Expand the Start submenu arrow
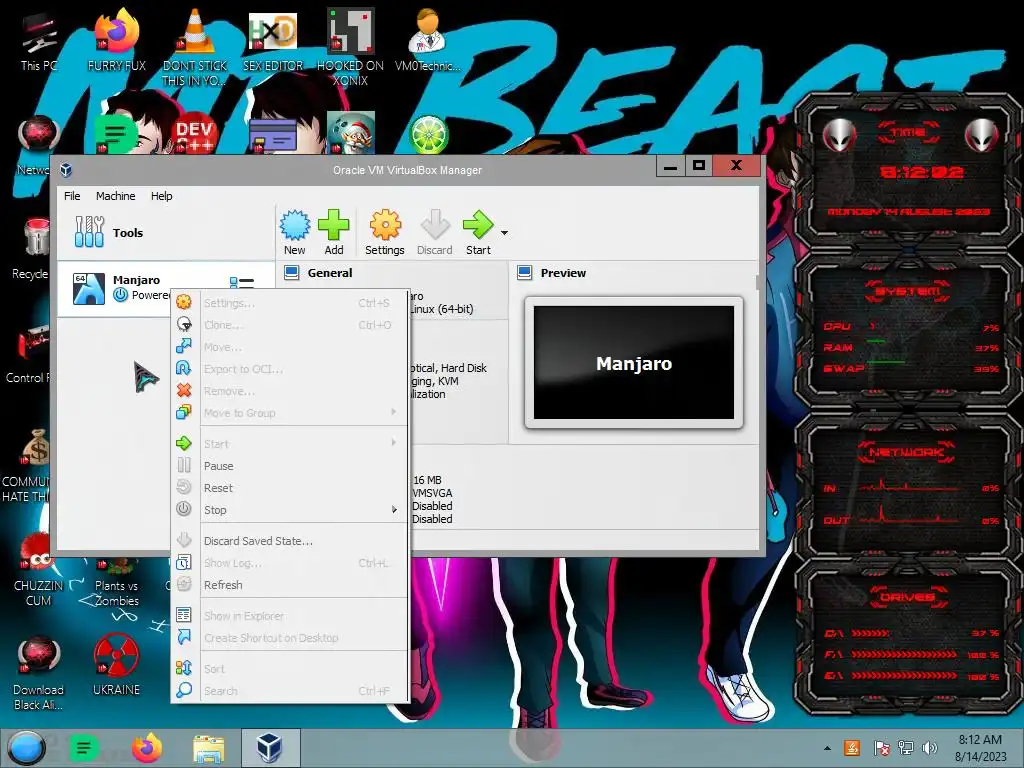The image size is (1024, 768). (394, 443)
